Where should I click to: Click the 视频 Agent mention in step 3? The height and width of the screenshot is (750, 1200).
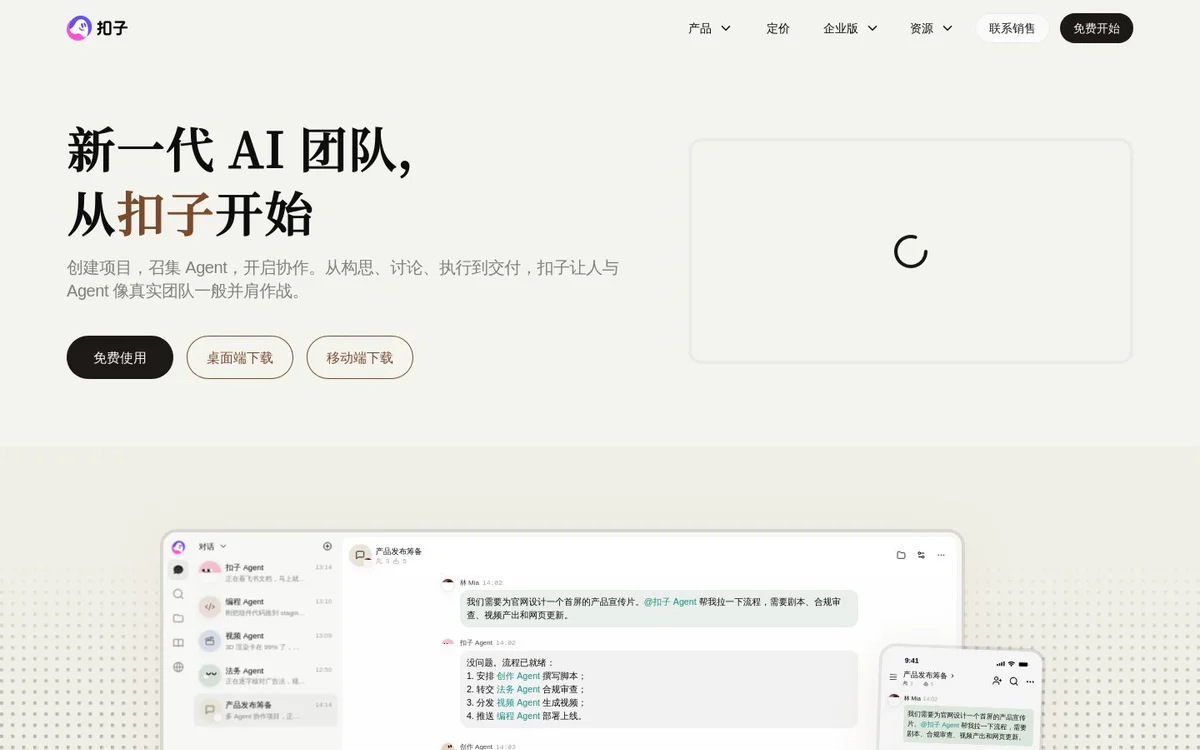tap(518, 702)
